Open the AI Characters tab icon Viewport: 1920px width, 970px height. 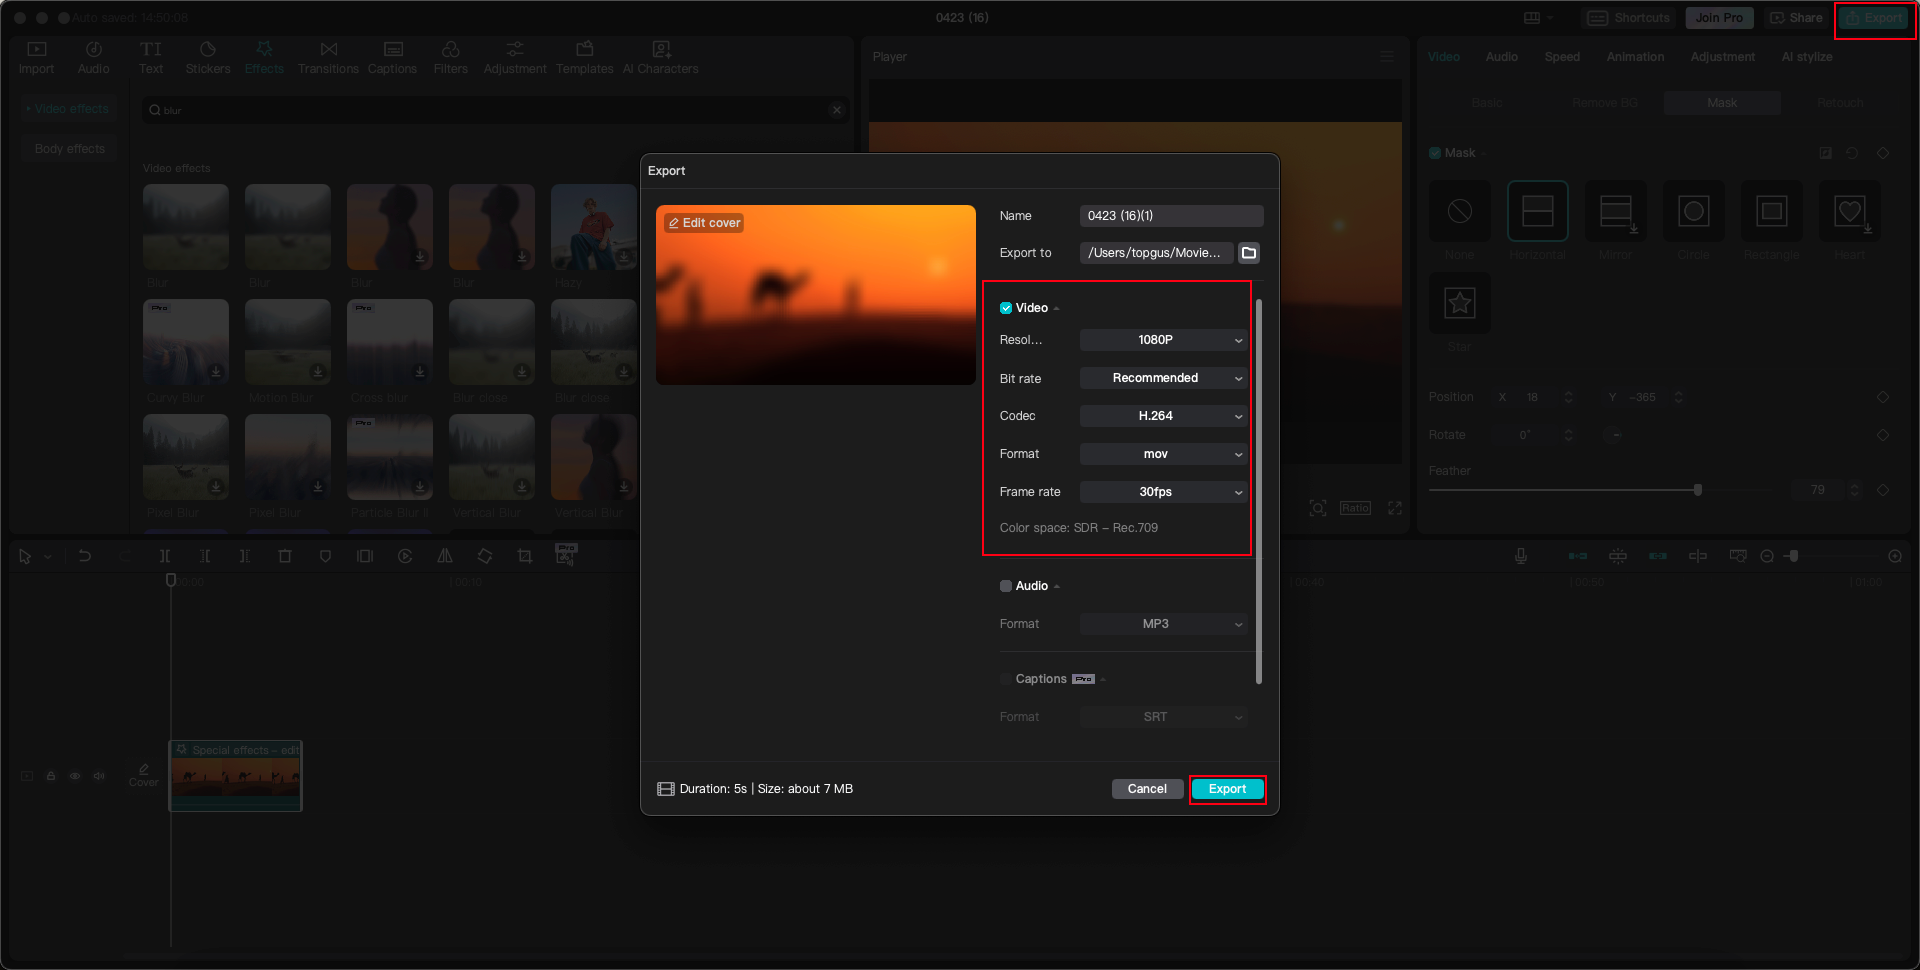point(661,49)
